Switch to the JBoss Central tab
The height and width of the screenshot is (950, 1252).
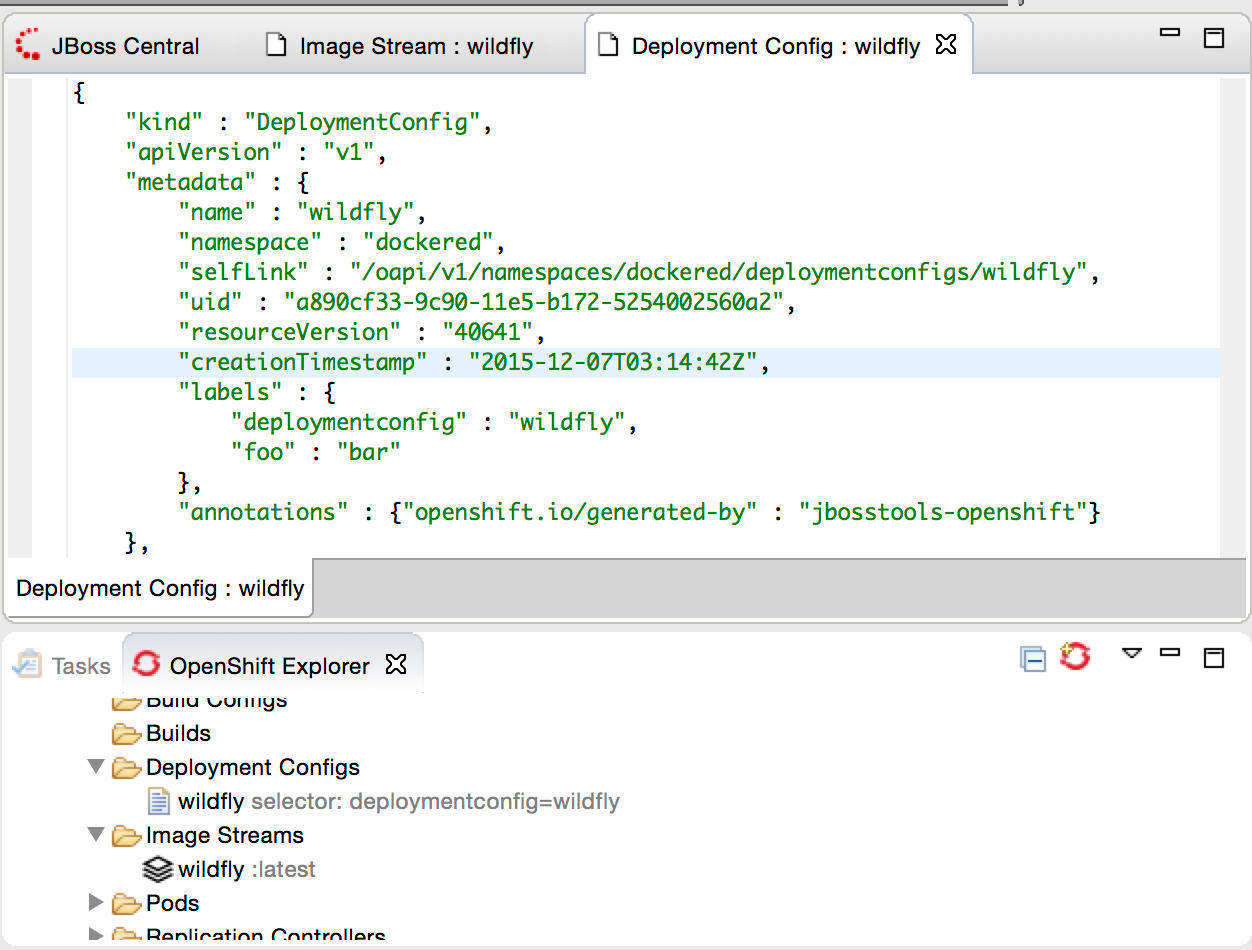pyautogui.click(x=110, y=46)
